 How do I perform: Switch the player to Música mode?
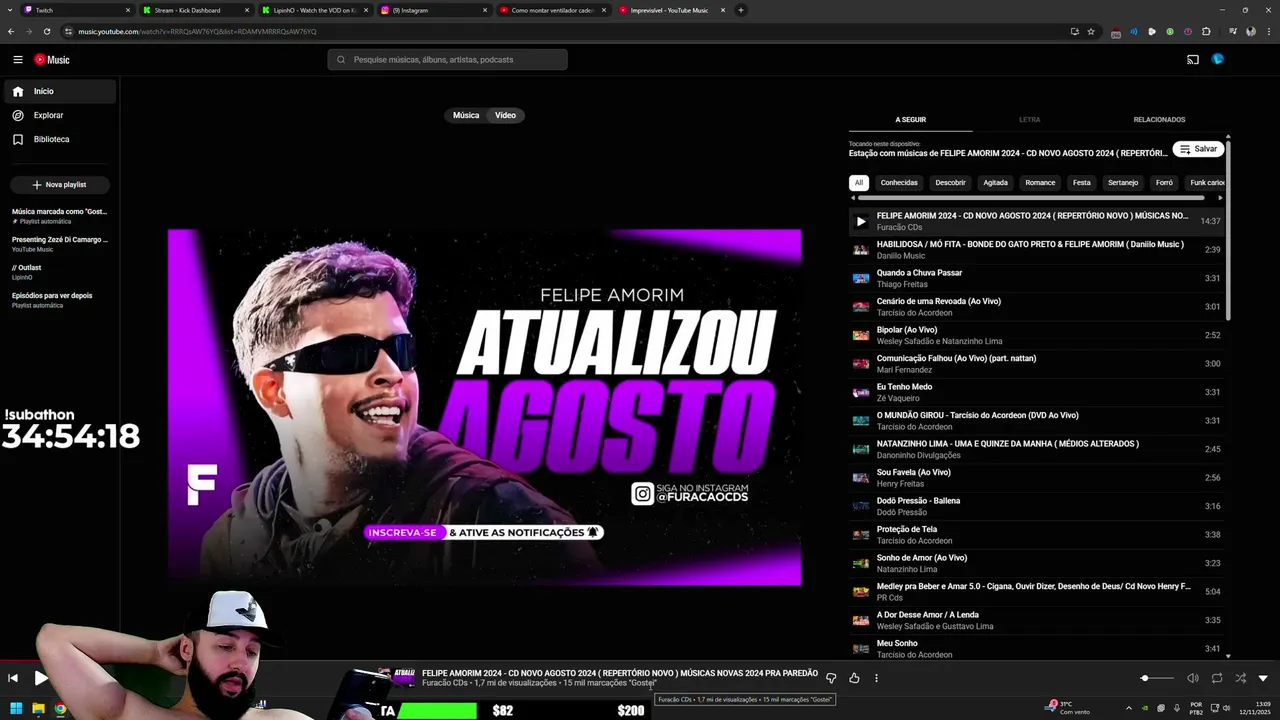click(466, 115)
